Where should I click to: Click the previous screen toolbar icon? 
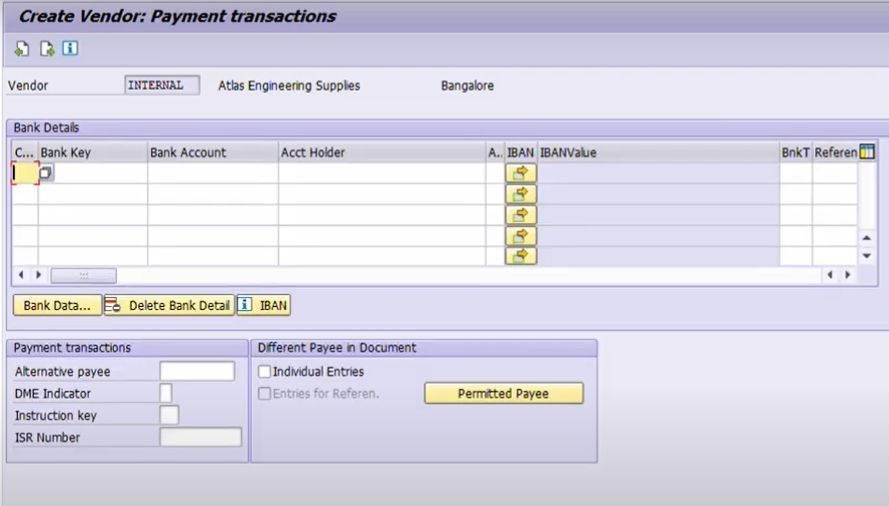click(22, 49)
